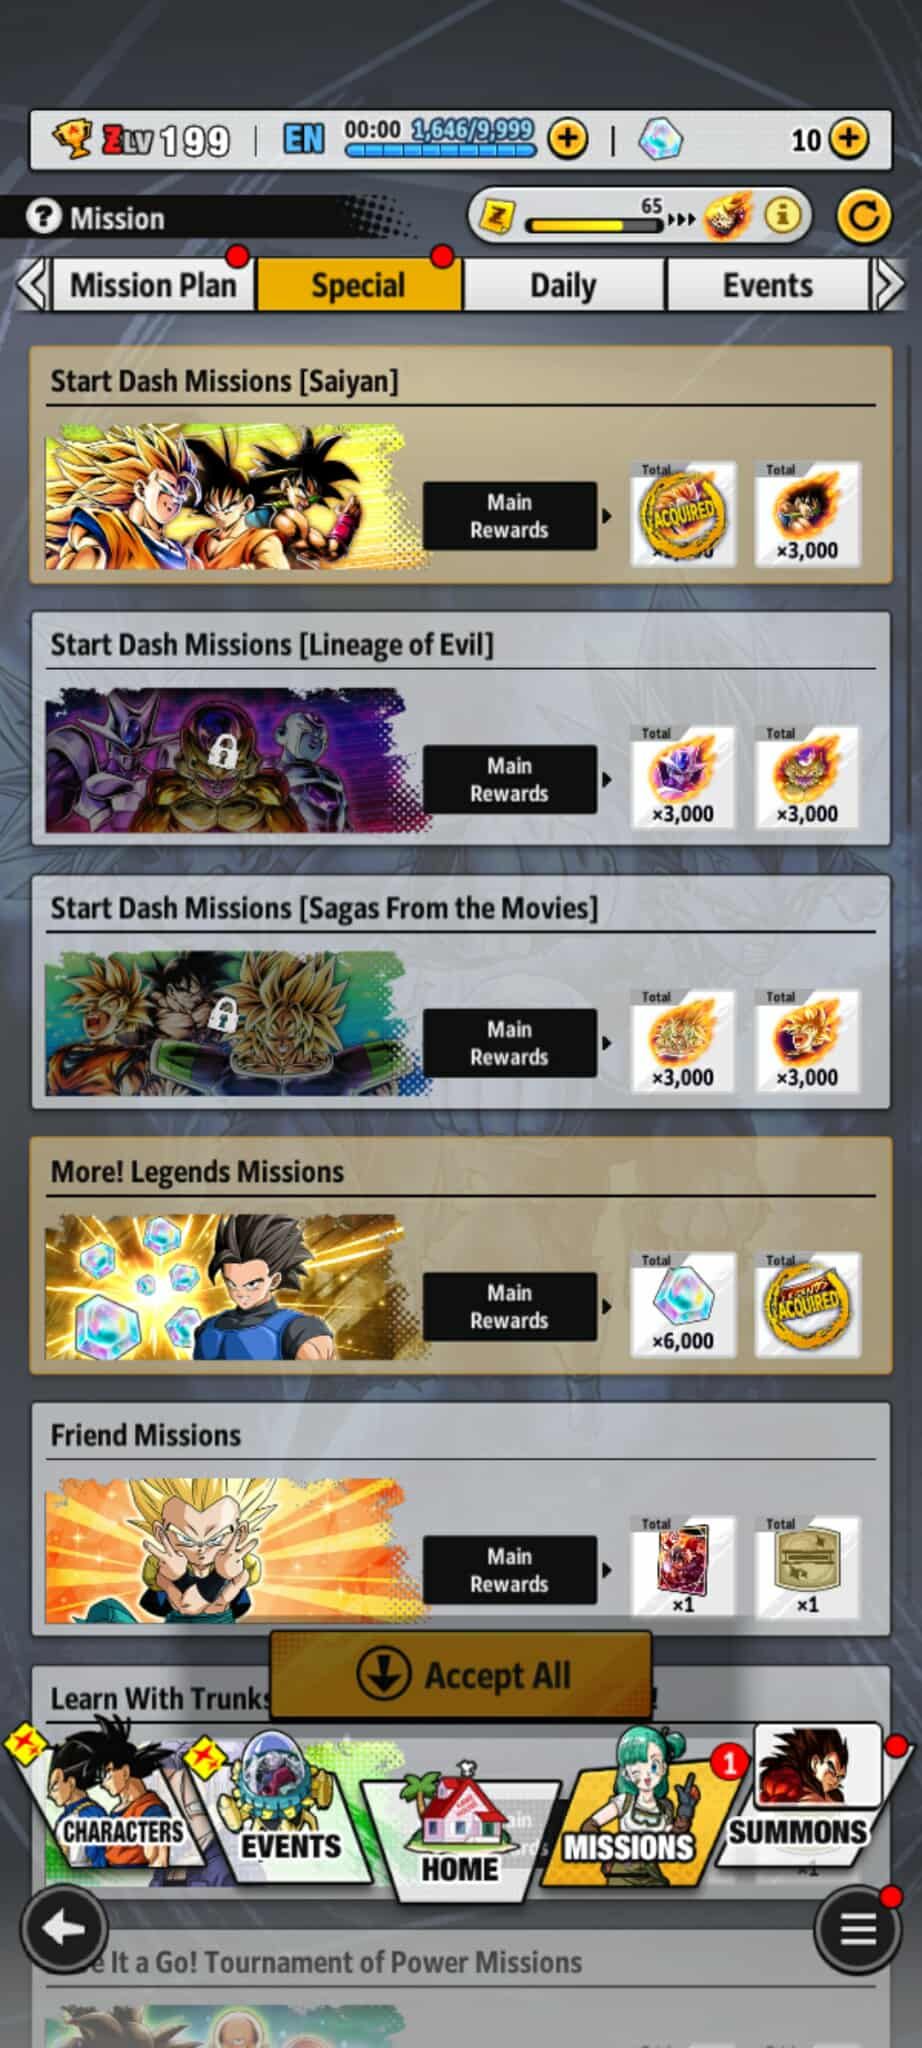
Task: Add energy with the EN plus icon
Action: click(568, 139)
